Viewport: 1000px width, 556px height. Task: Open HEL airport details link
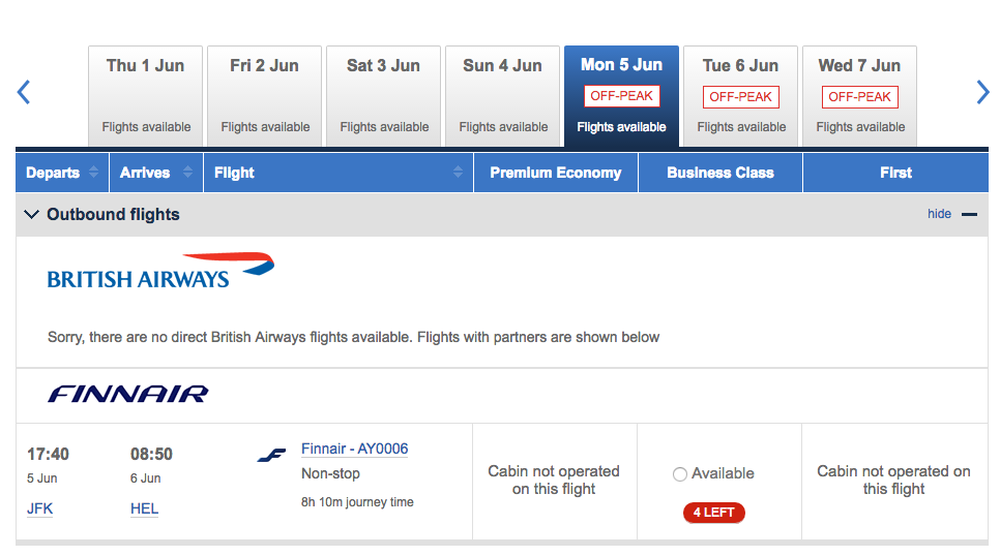[144, 509]
